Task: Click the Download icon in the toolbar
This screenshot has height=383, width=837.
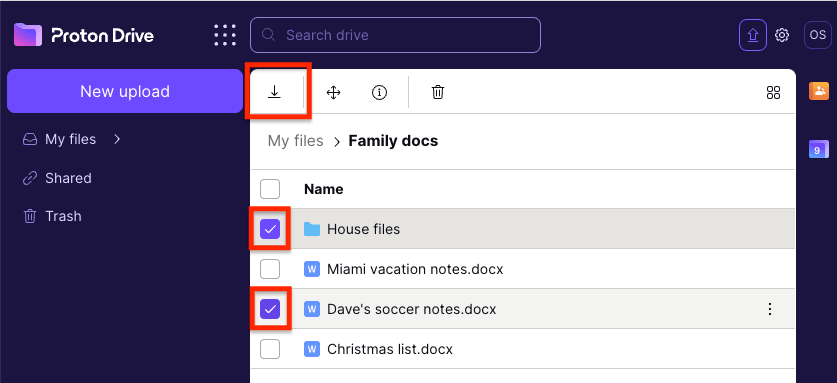Action: click(274, 92)
